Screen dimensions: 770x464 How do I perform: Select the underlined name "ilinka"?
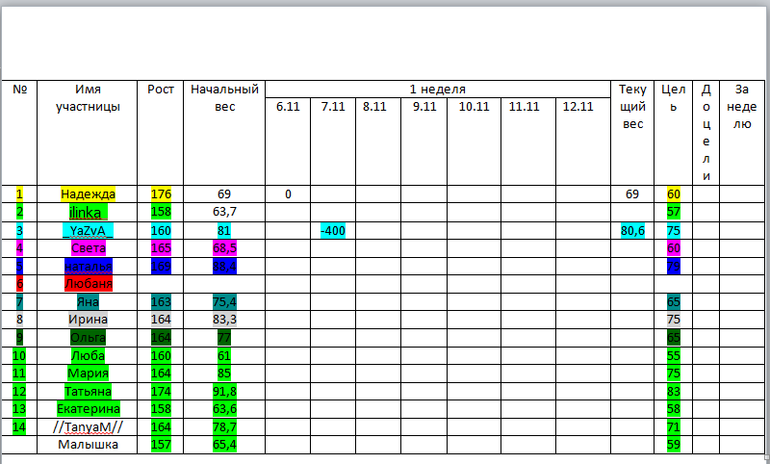click(88, 212)
